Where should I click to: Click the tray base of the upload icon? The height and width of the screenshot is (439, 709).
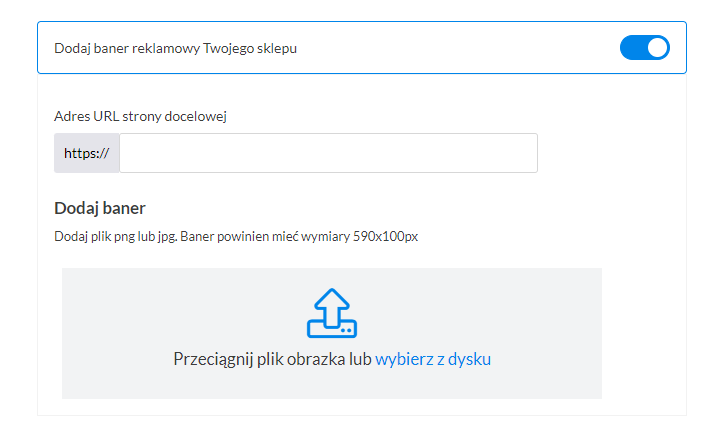[x=331, y=328]
